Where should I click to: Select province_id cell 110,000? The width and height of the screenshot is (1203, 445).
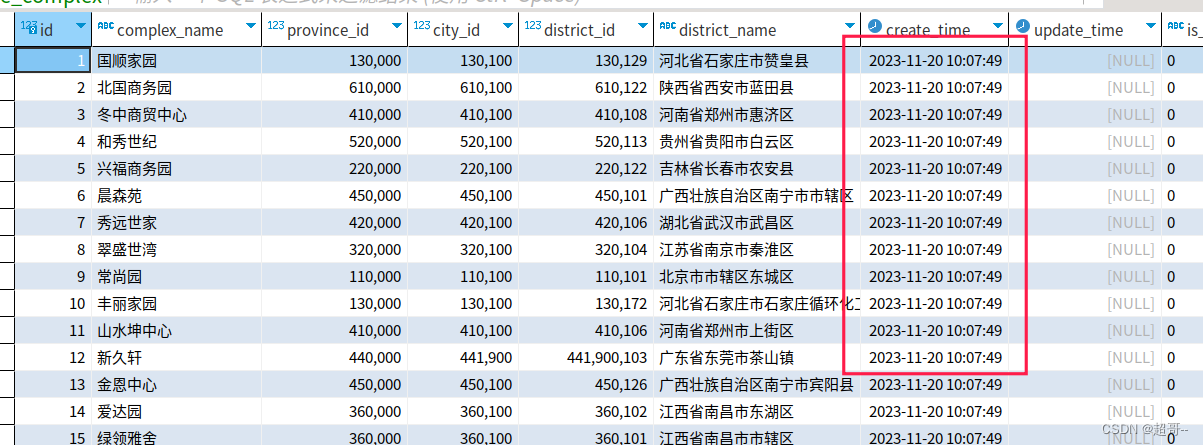[334, 277]
